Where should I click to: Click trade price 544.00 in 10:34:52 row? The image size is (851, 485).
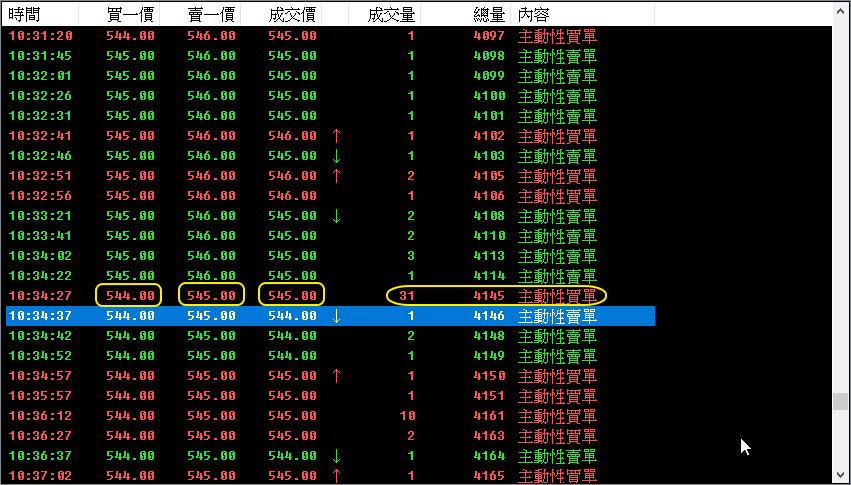pos(292,356)
